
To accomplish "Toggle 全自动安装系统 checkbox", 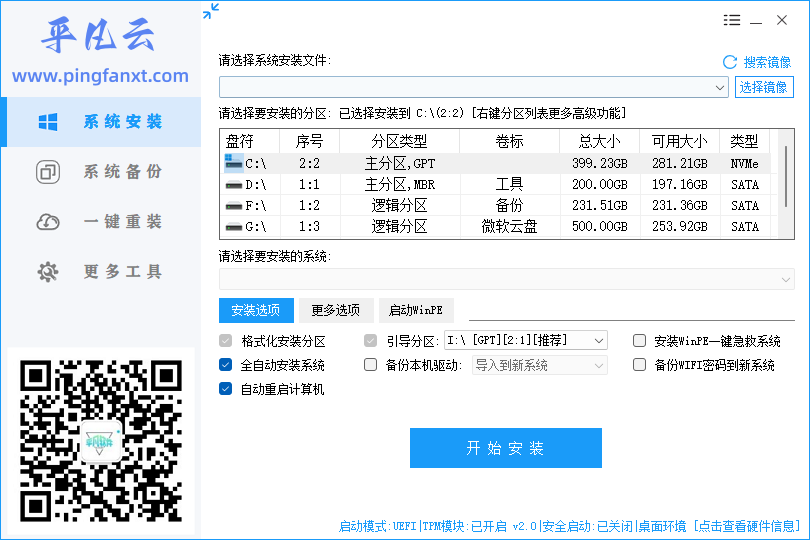I will (x=225, y=365).
